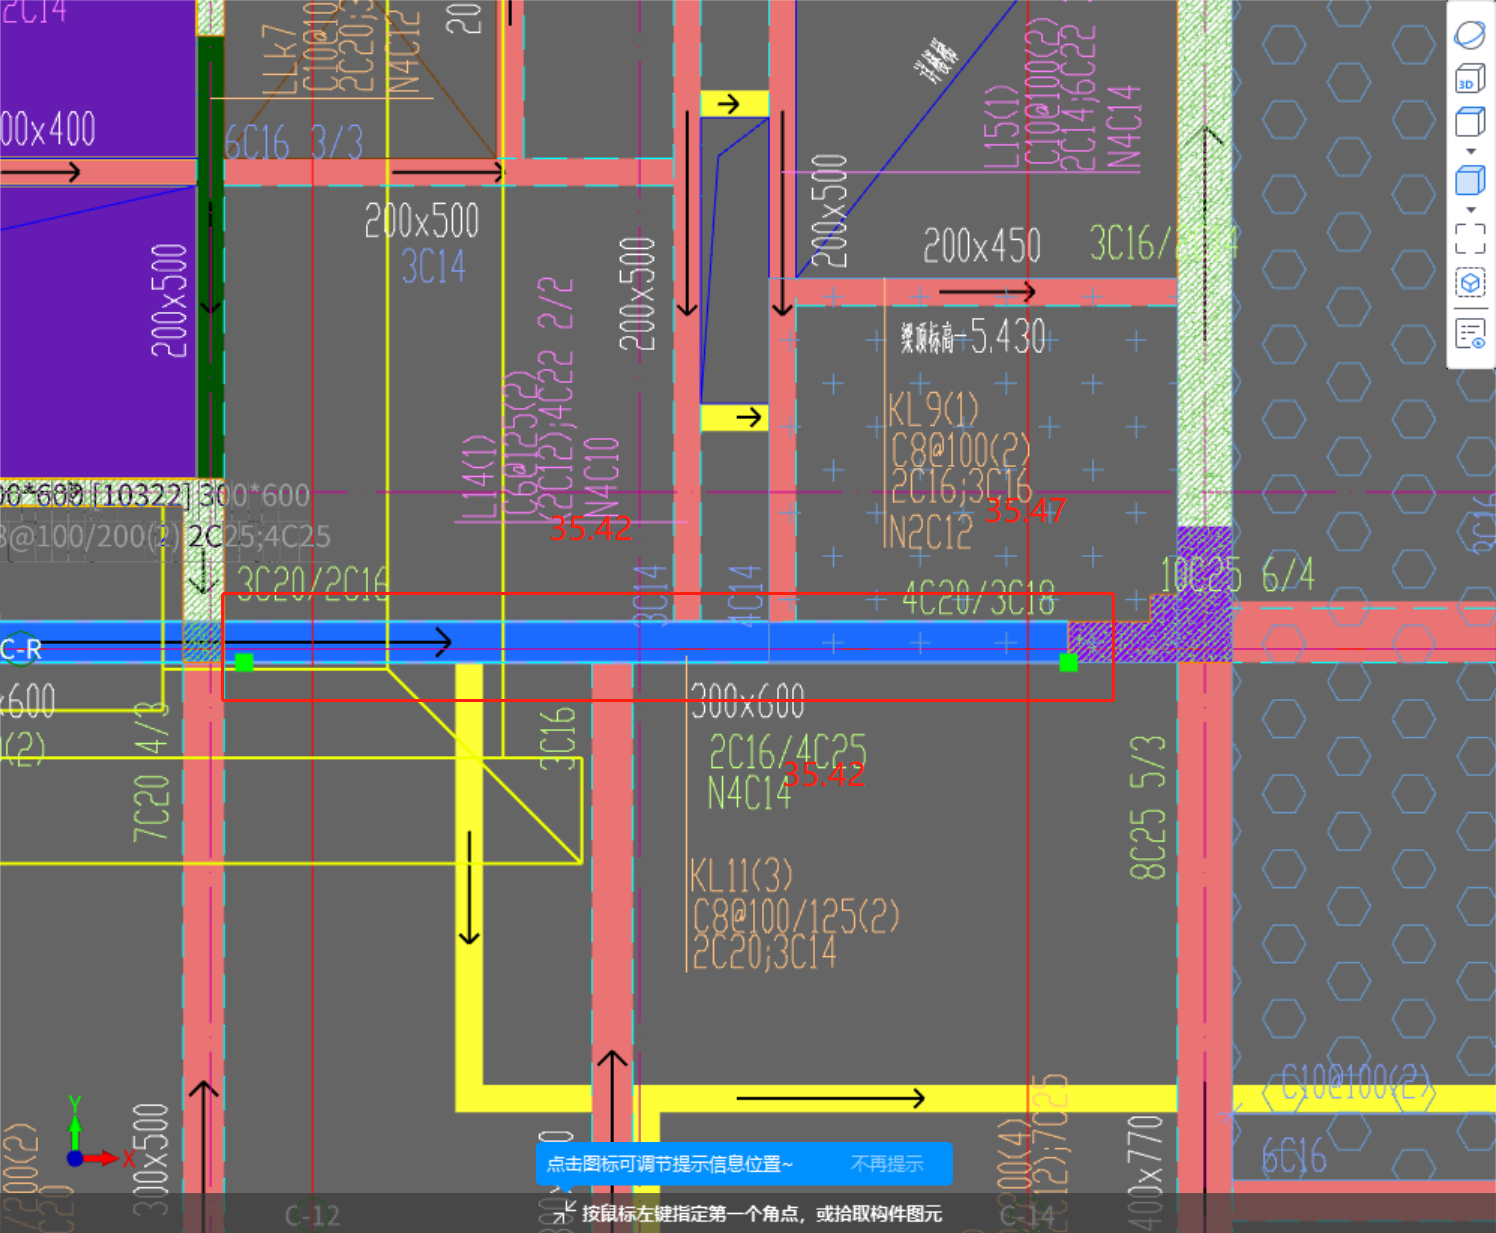Screen dimensions: 1496x1233
Task: Click the C-12 axis label
Action: pos(312,1215)
